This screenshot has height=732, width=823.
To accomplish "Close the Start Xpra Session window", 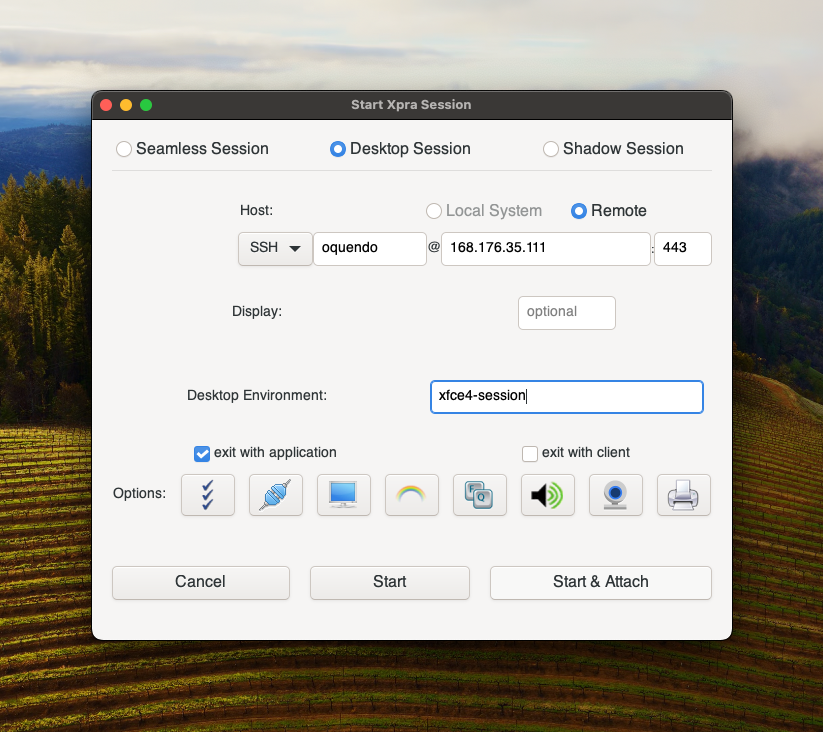I will (x=106, y=105).
